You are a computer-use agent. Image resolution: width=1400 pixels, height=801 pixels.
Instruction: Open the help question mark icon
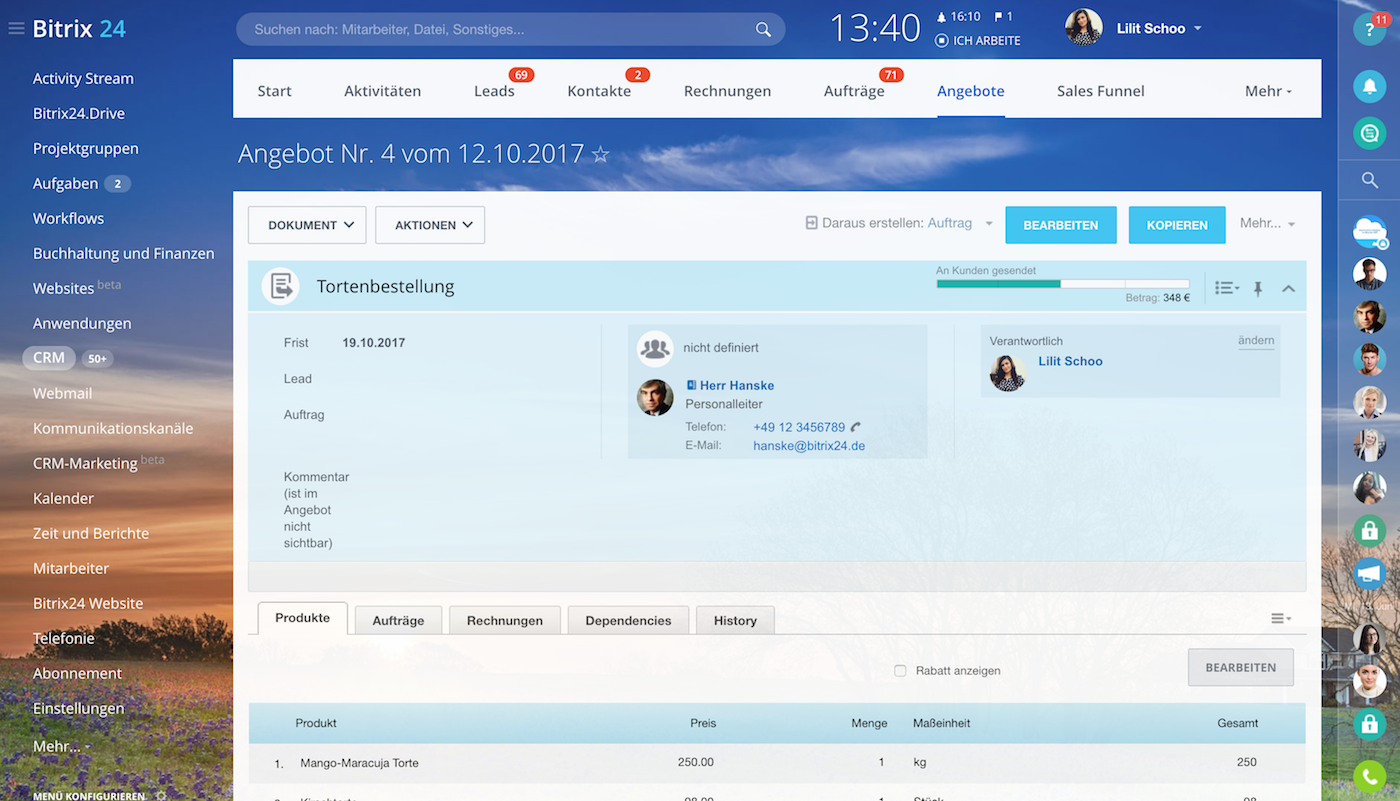(x=1368, y=29)
